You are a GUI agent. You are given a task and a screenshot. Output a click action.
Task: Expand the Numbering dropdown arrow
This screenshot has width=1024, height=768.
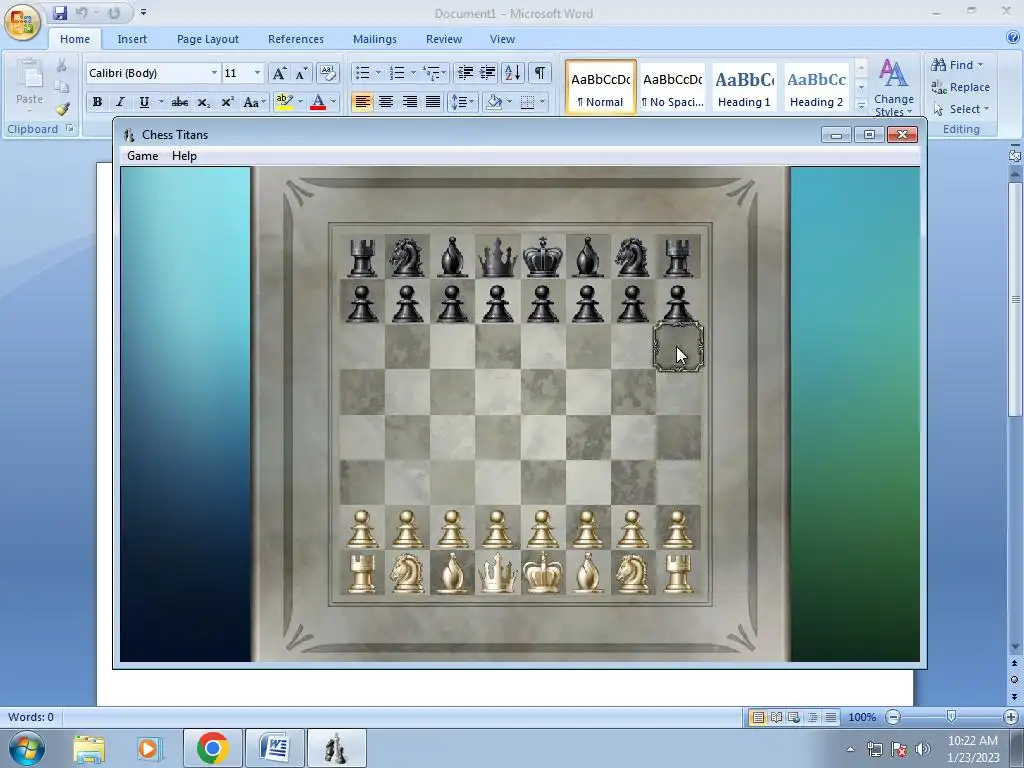click(413, 72)
